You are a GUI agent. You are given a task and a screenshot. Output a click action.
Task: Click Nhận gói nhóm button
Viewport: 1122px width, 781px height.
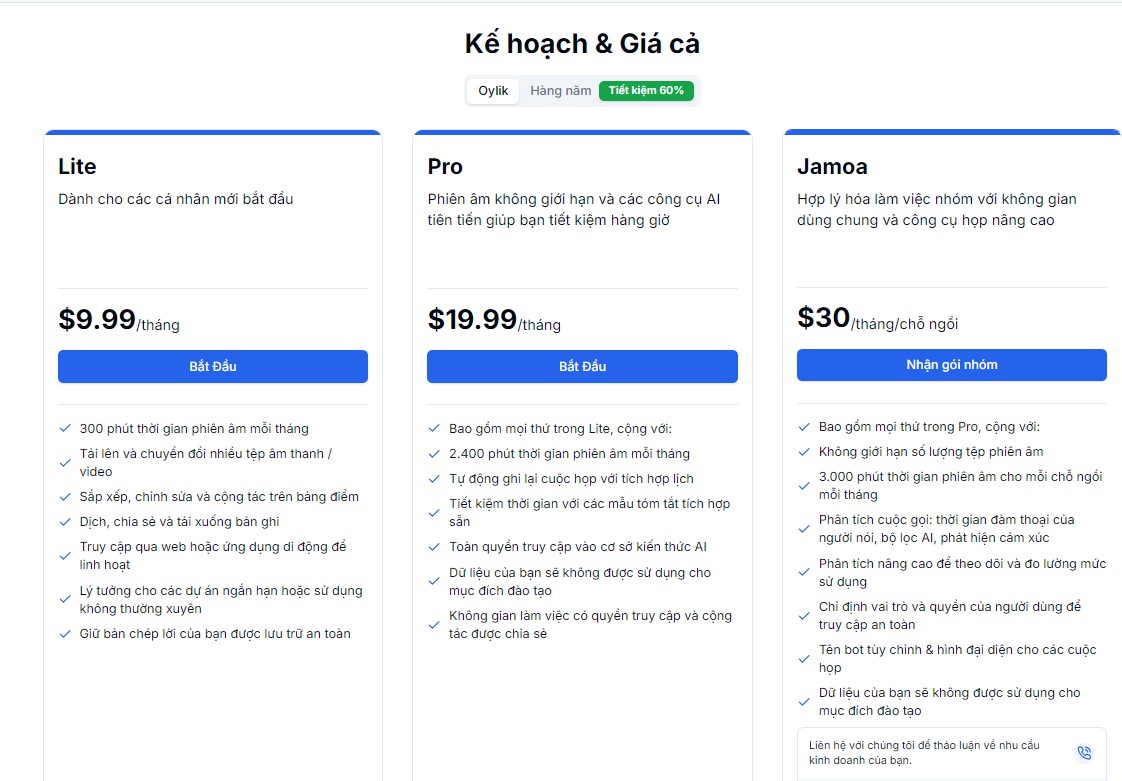tap(951, 365)
